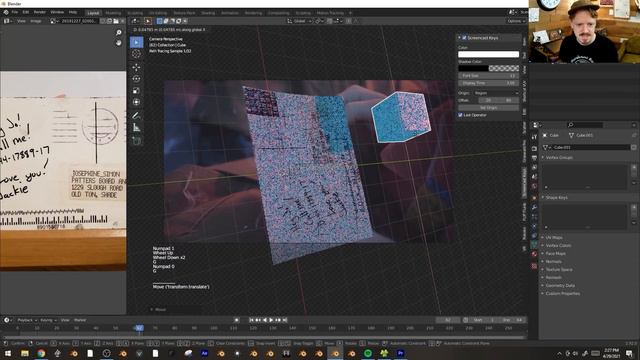Select the Add Cube tool

[x=136, y=141]
